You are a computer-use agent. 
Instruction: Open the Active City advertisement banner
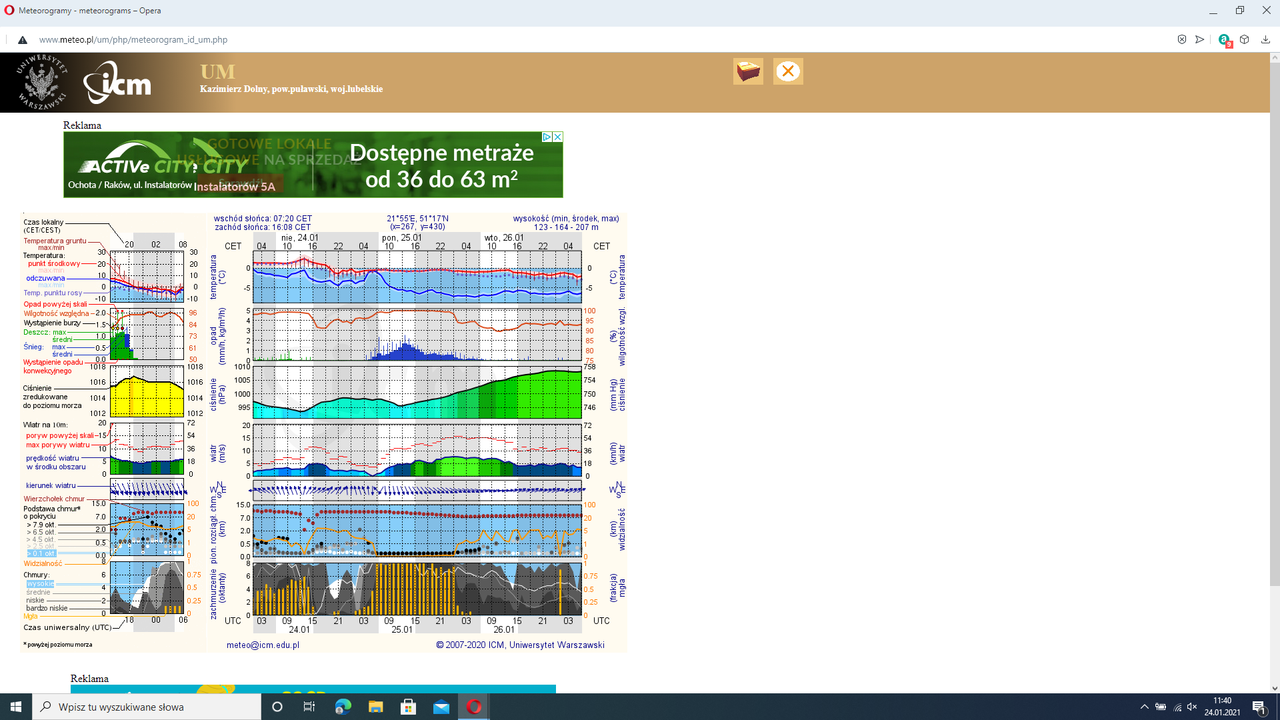(313, 165)
